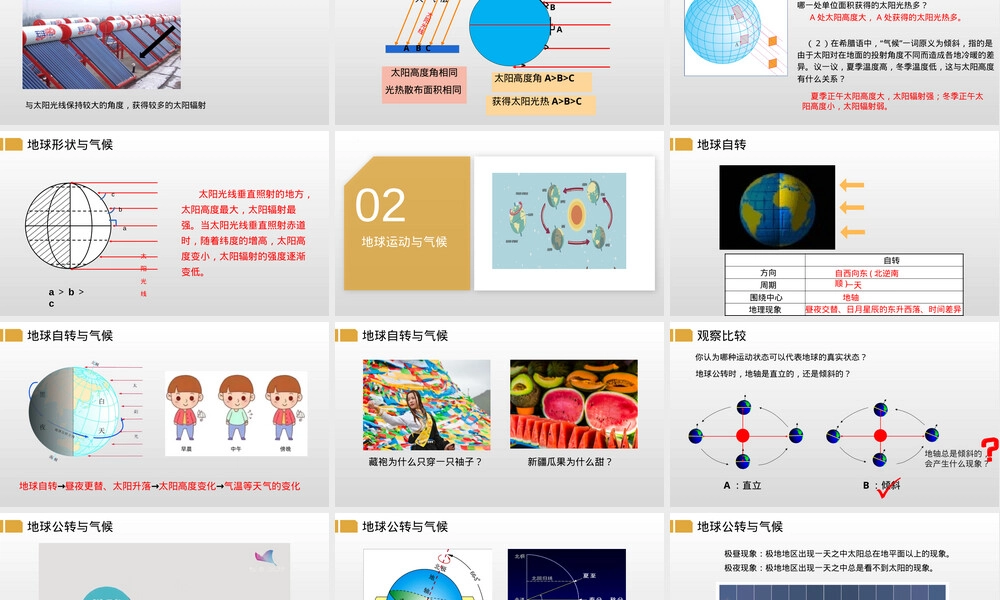Click the red paragraph starting '太阳光线垂直照射的地方'
The image size is (1000, 600).
(246, 233)
